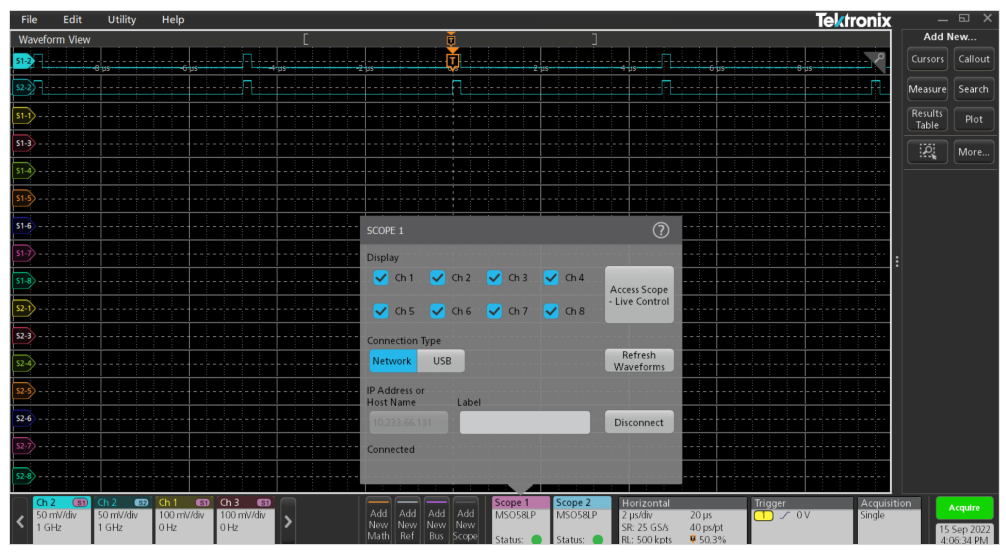Select the S2-5 waveform handle
The width and height of the screenshot is (1006, 552).
[24, 391]
